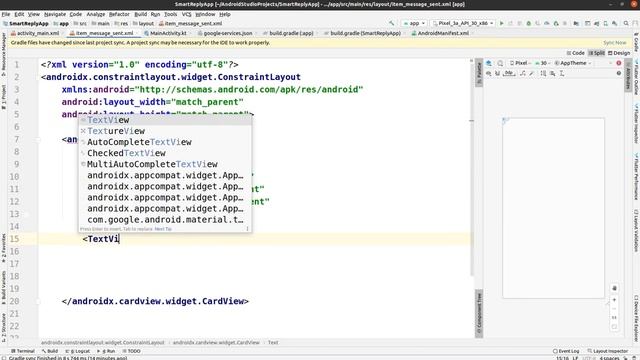
Task: Open the SDK Manager icon
Action: click(x=614, y=23)
